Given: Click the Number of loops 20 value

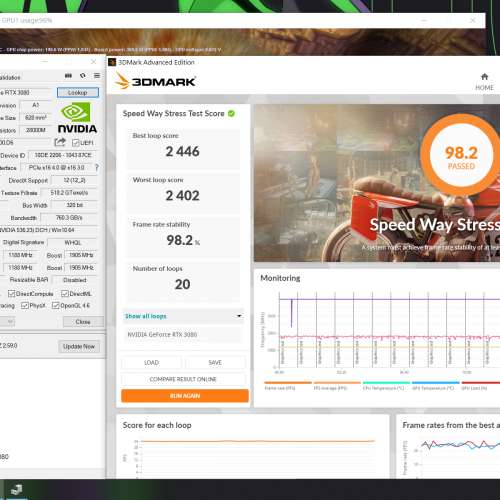Looking at the screenshot, I should pyautogui.click(x=183, y=284).
